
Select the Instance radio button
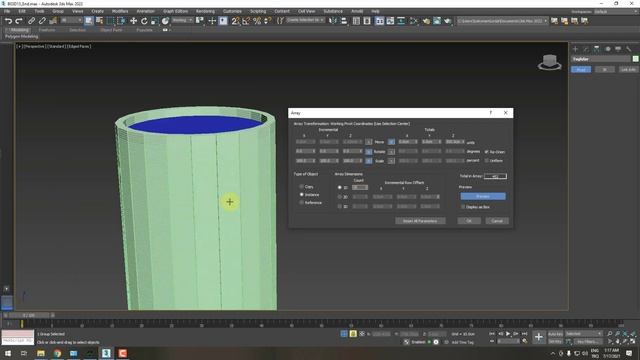point(302,195)
